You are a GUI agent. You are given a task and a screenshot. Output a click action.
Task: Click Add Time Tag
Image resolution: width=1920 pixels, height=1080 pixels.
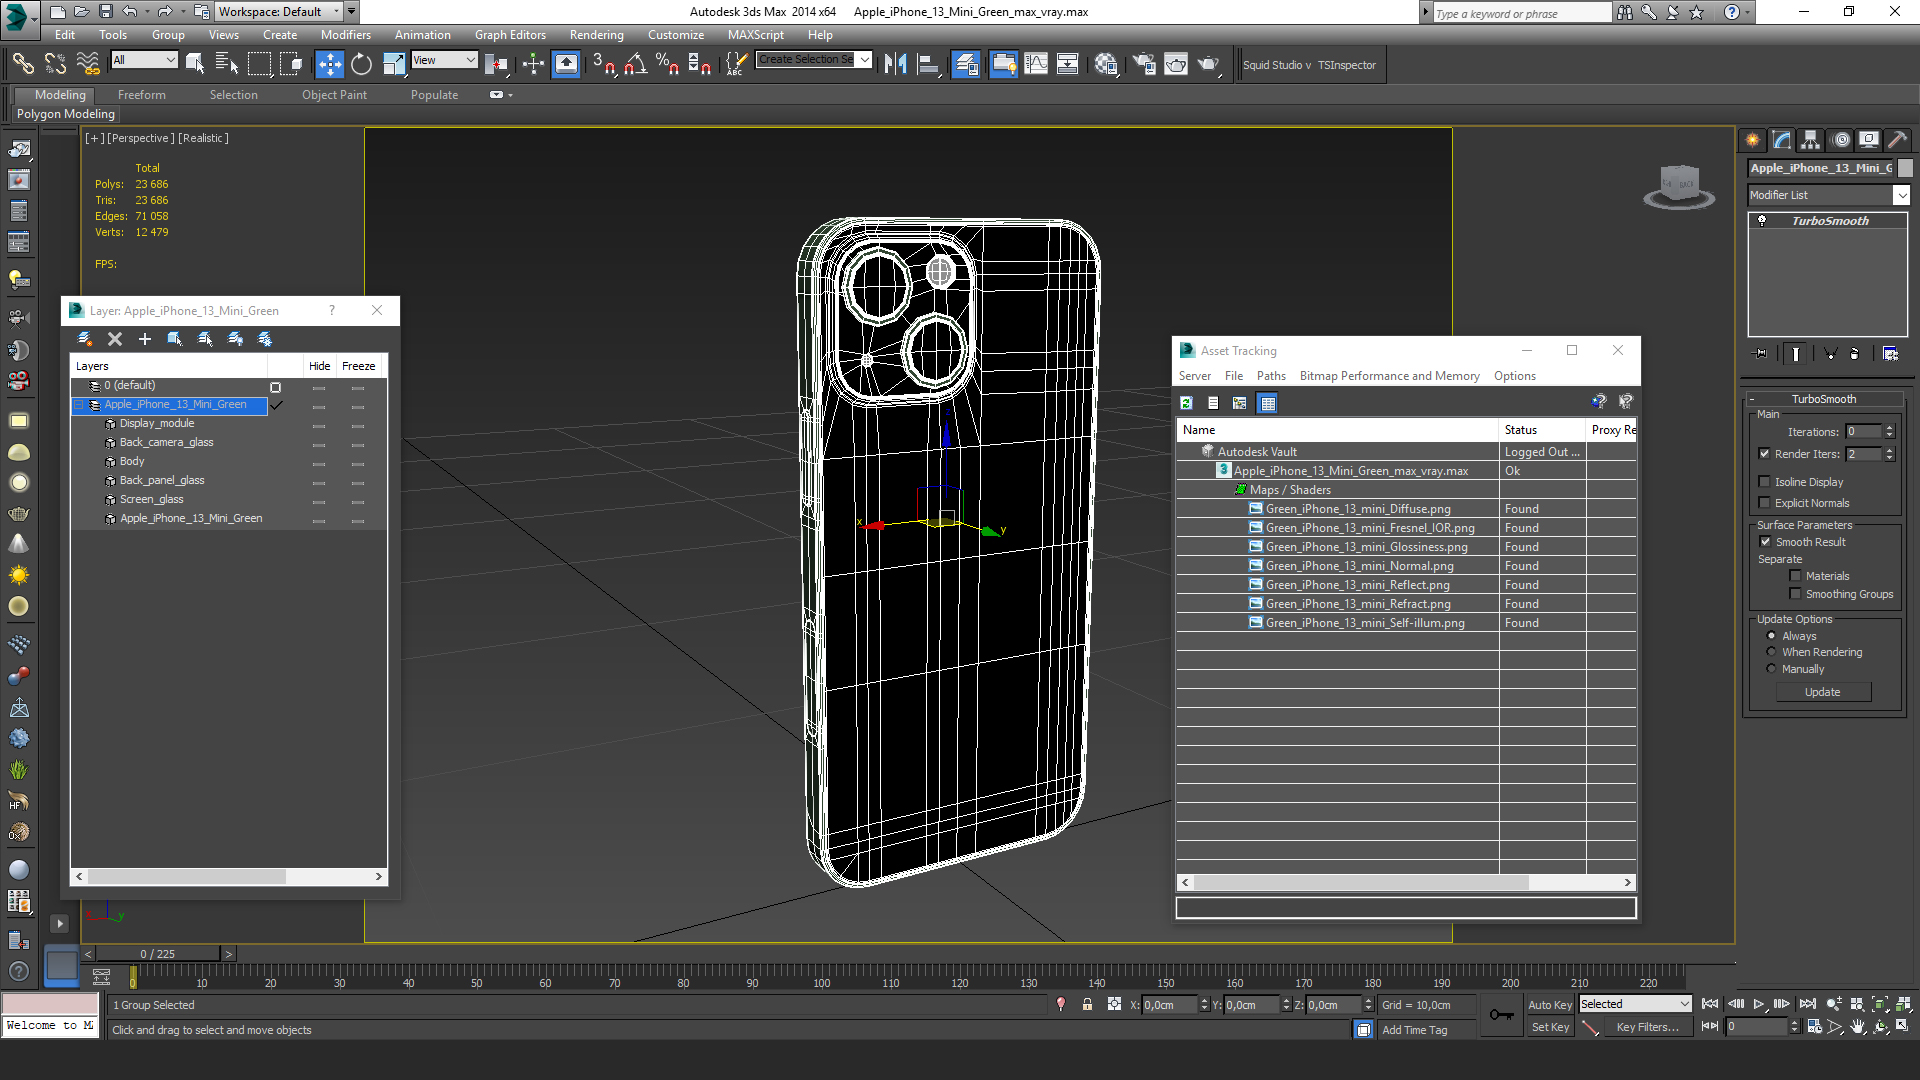[x=1414, y=1030]
